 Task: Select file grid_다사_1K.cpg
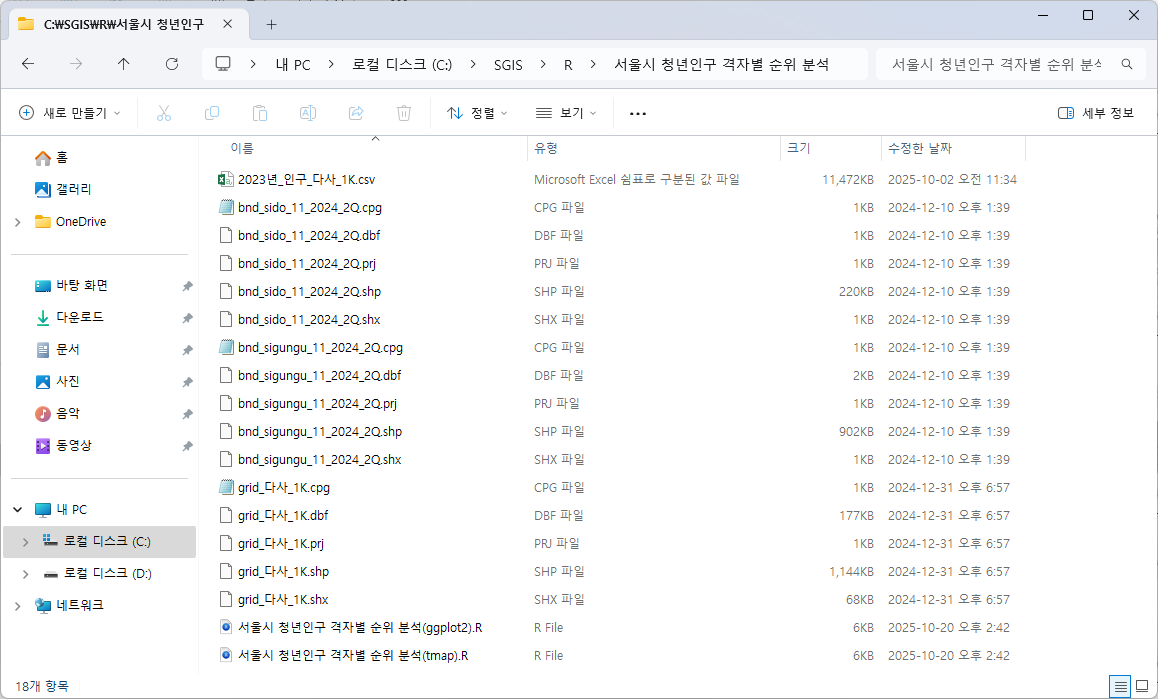point(284,488)
